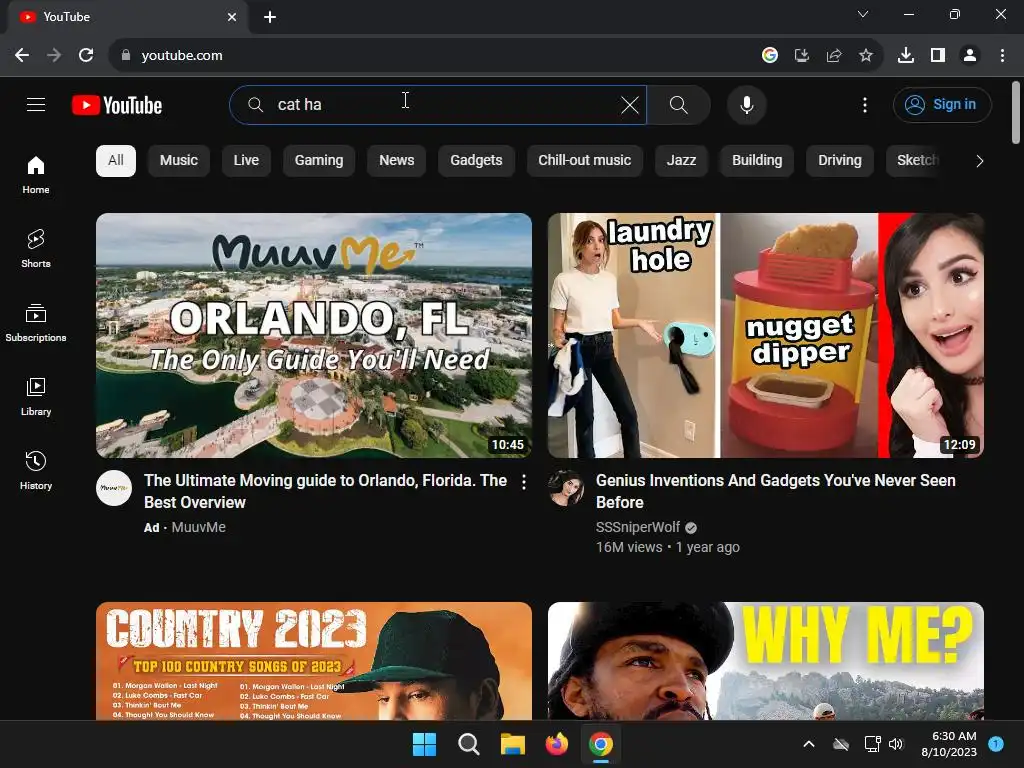Open options menu for Orlando ad video
1024x768 pixels.
coord(524,482)
